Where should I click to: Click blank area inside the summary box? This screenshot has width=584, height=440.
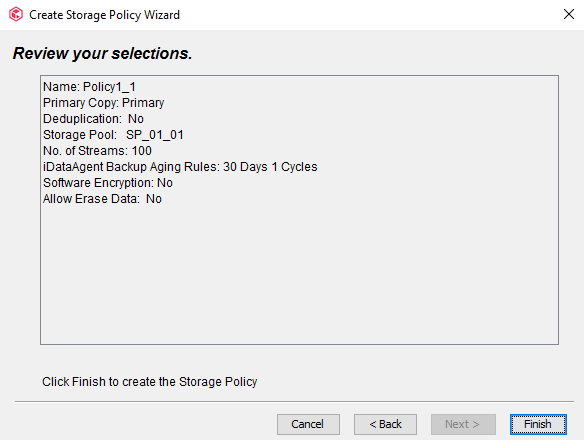tap(299, 274)
